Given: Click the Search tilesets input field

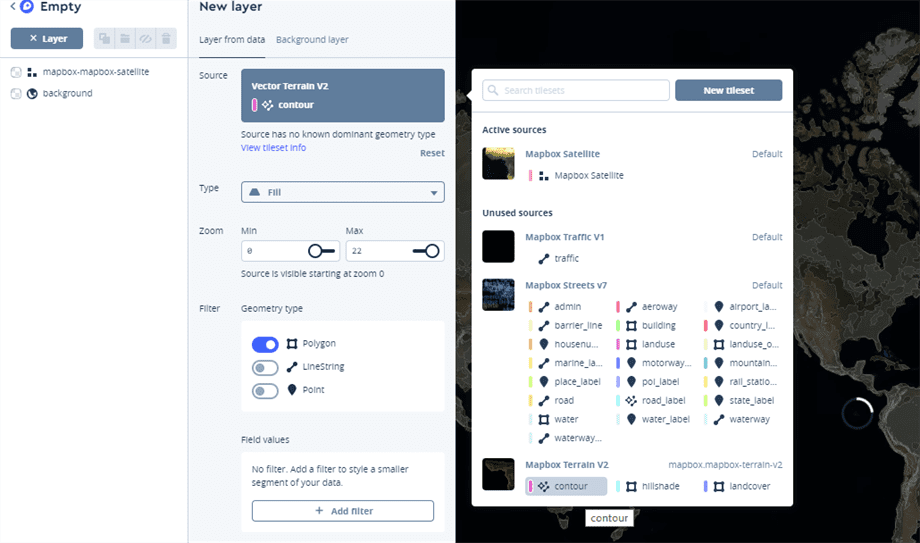Looking at the screenshot, I should click(576, 90).
